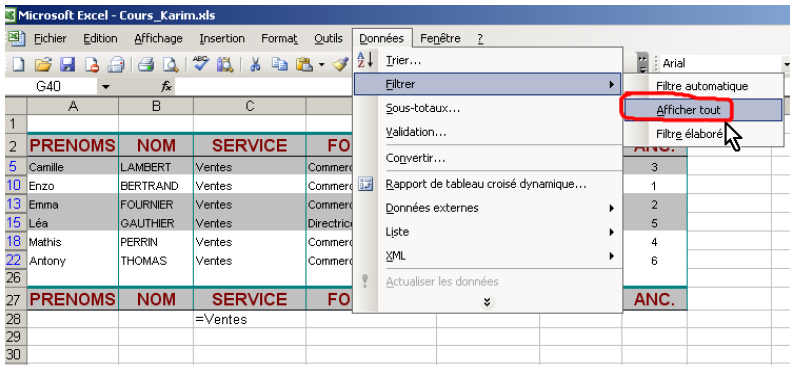Click the Research binoculars icon

click(225, 64)
